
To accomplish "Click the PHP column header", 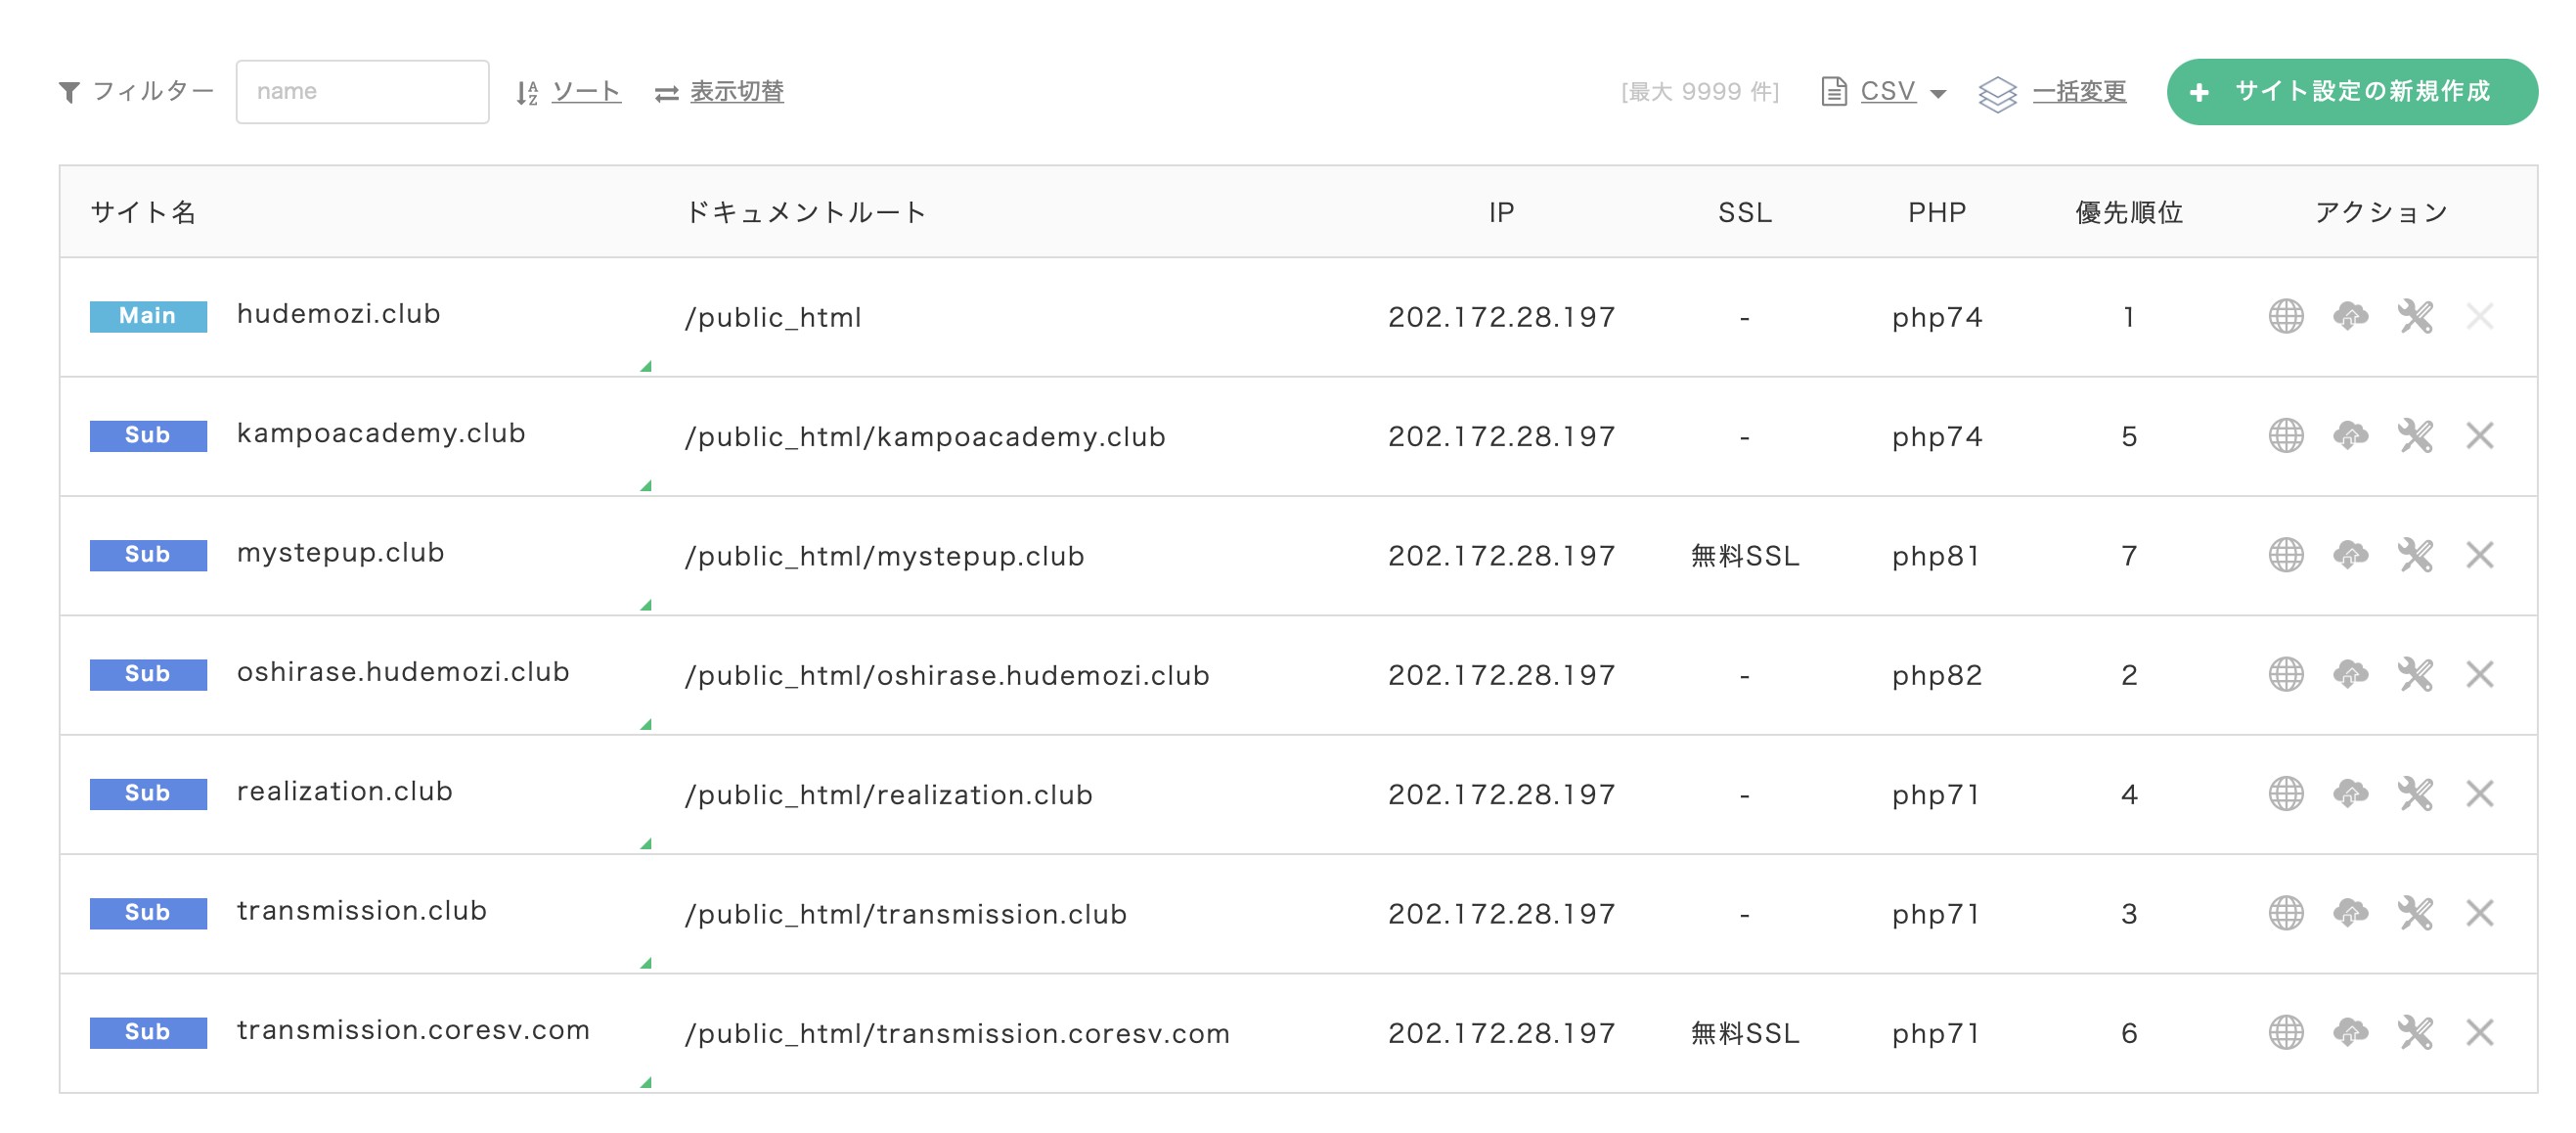I will tap(1937, 212).
